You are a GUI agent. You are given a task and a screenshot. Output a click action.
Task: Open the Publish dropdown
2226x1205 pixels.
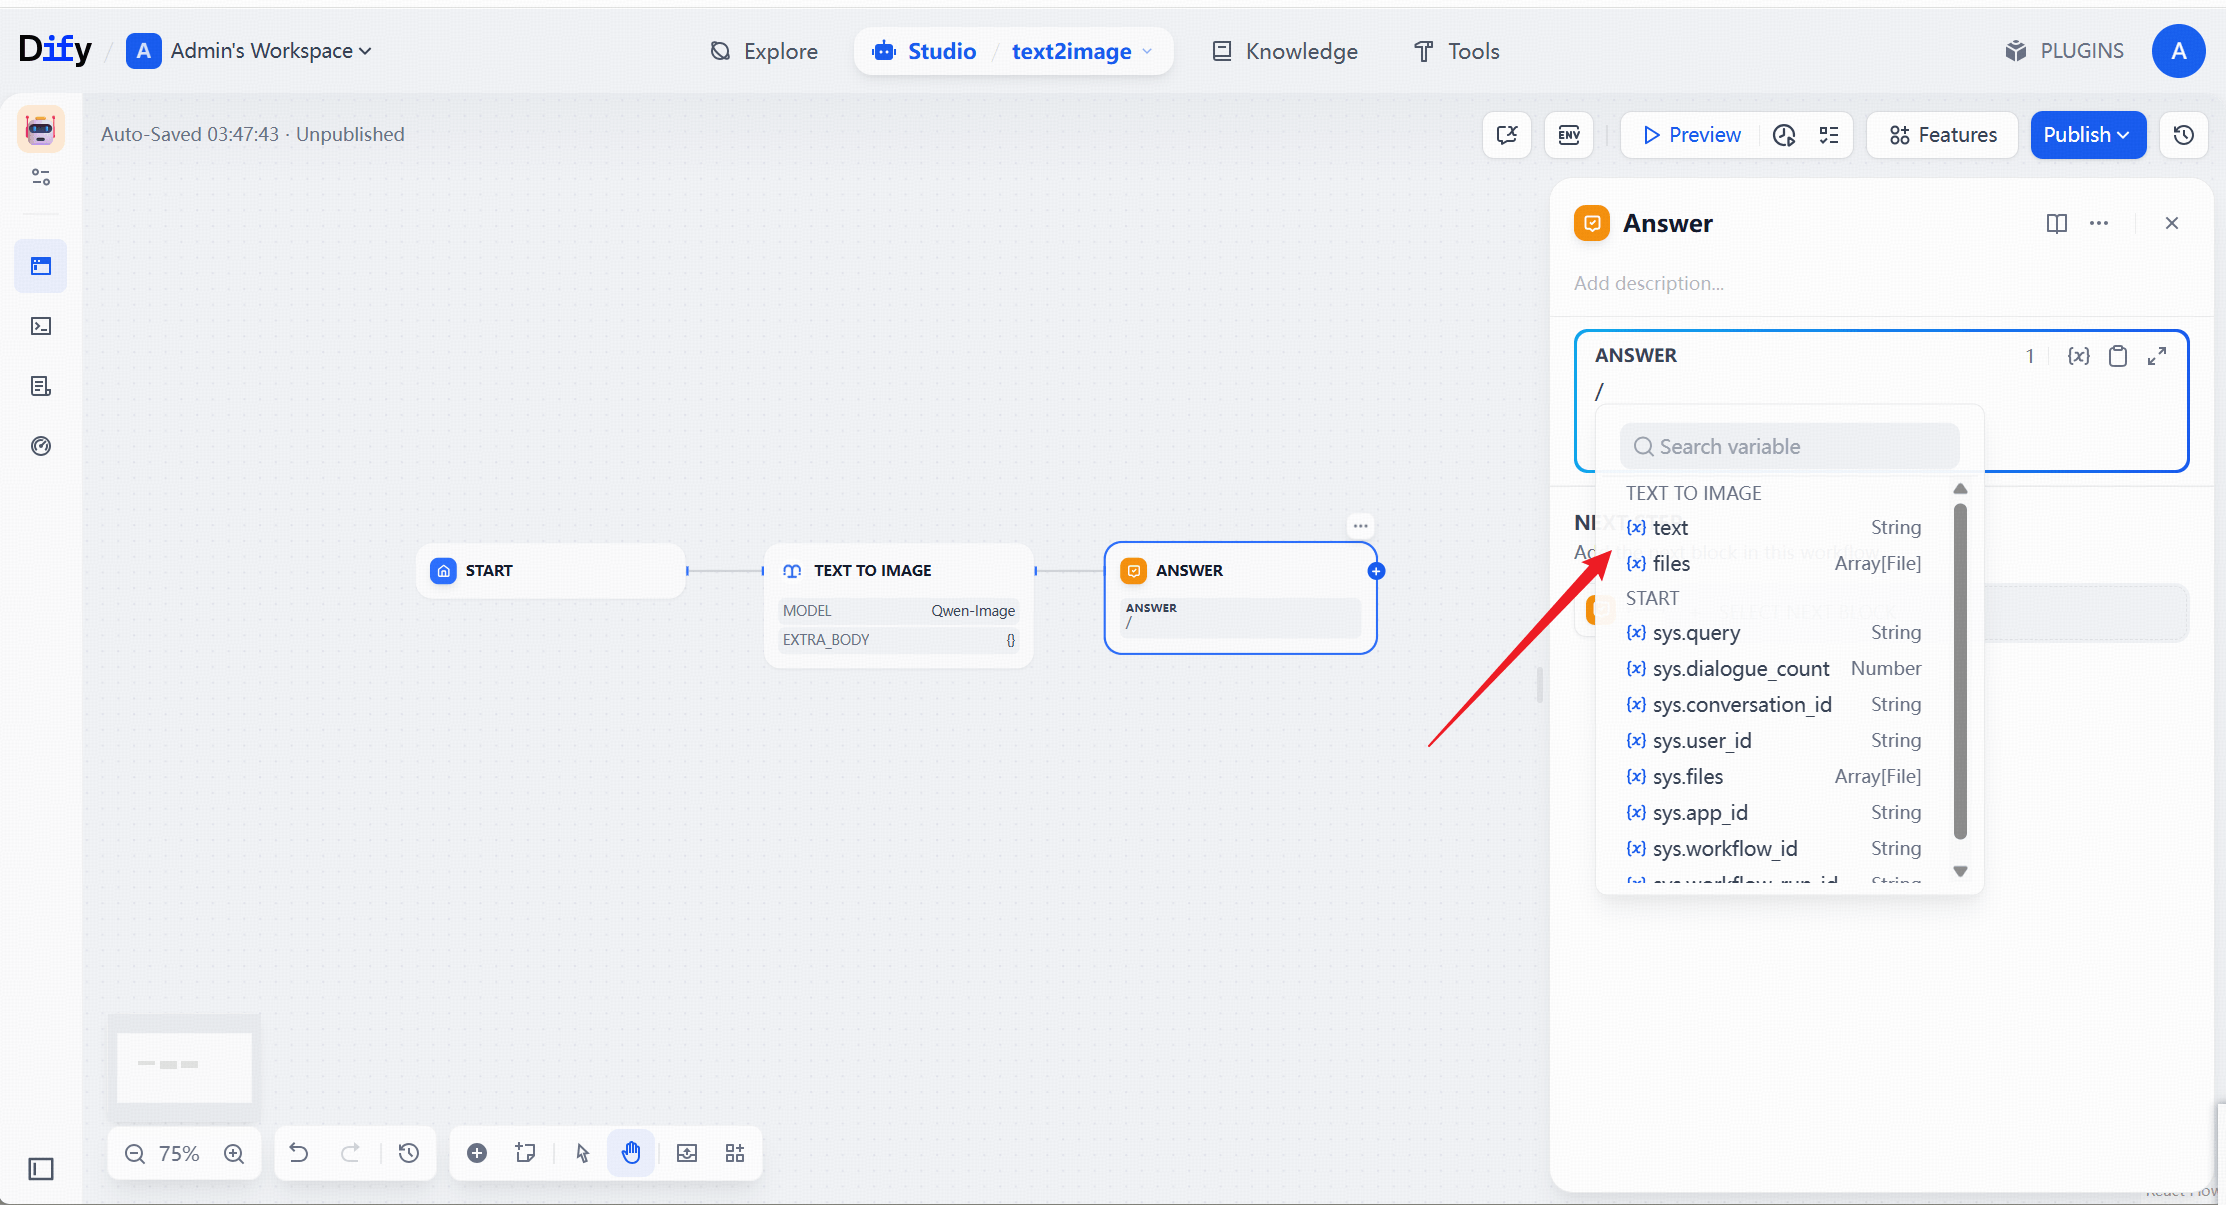tap(2087, 135)
